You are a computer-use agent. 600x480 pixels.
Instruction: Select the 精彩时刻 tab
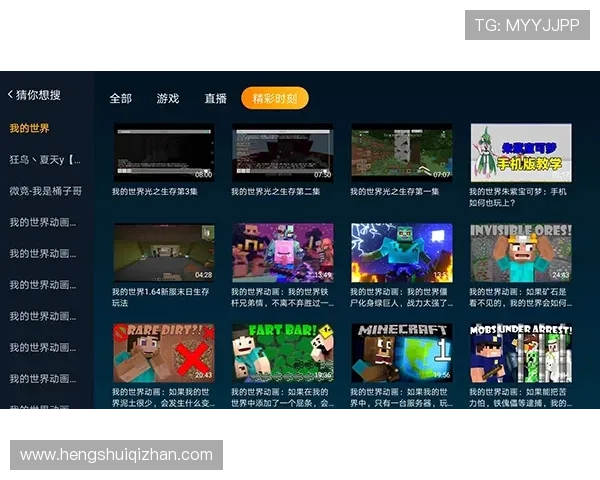coord(275,98)
